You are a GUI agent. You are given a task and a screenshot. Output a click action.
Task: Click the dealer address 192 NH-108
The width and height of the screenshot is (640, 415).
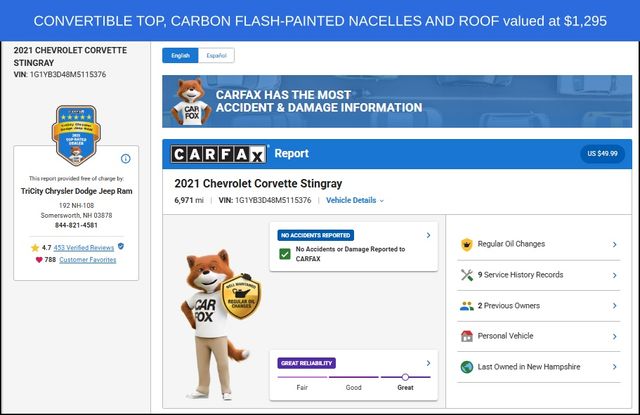76,206
